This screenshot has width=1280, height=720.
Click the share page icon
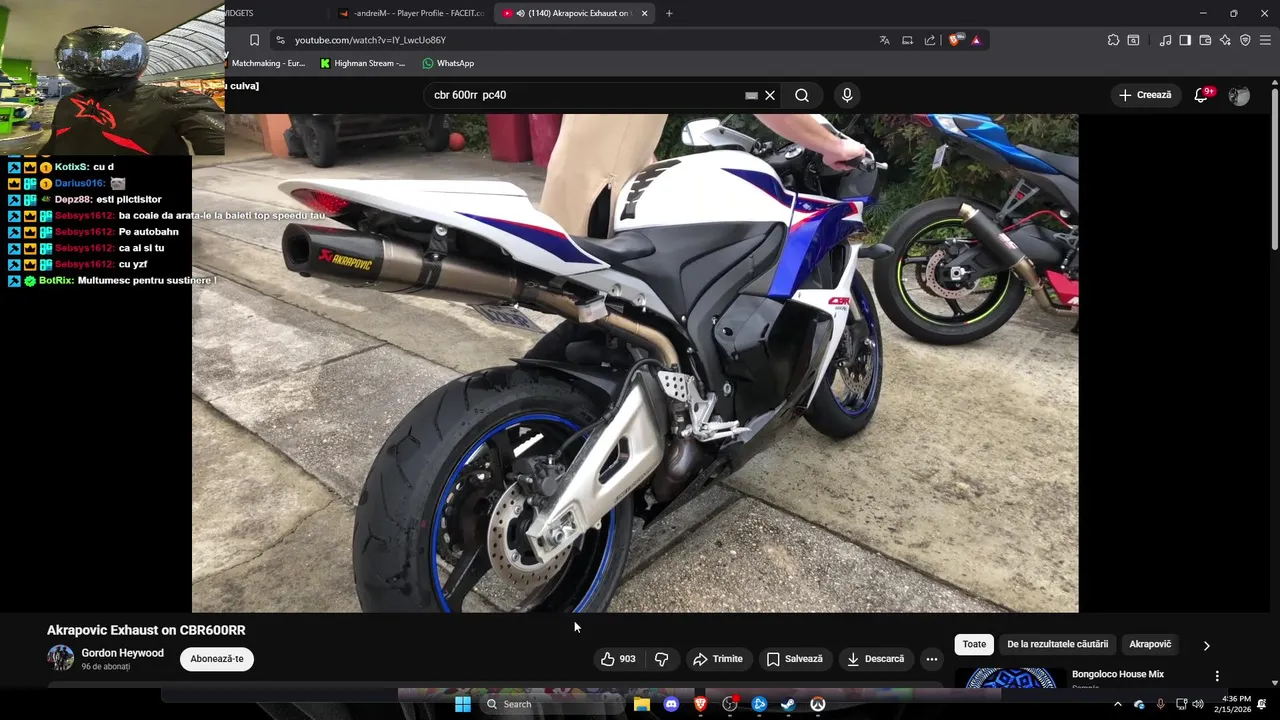click(930, 40)
